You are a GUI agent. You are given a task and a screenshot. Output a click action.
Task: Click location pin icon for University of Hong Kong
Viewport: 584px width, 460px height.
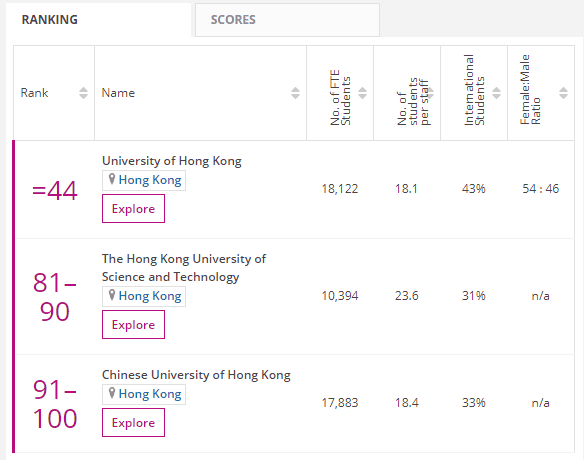tap(111, 179)
